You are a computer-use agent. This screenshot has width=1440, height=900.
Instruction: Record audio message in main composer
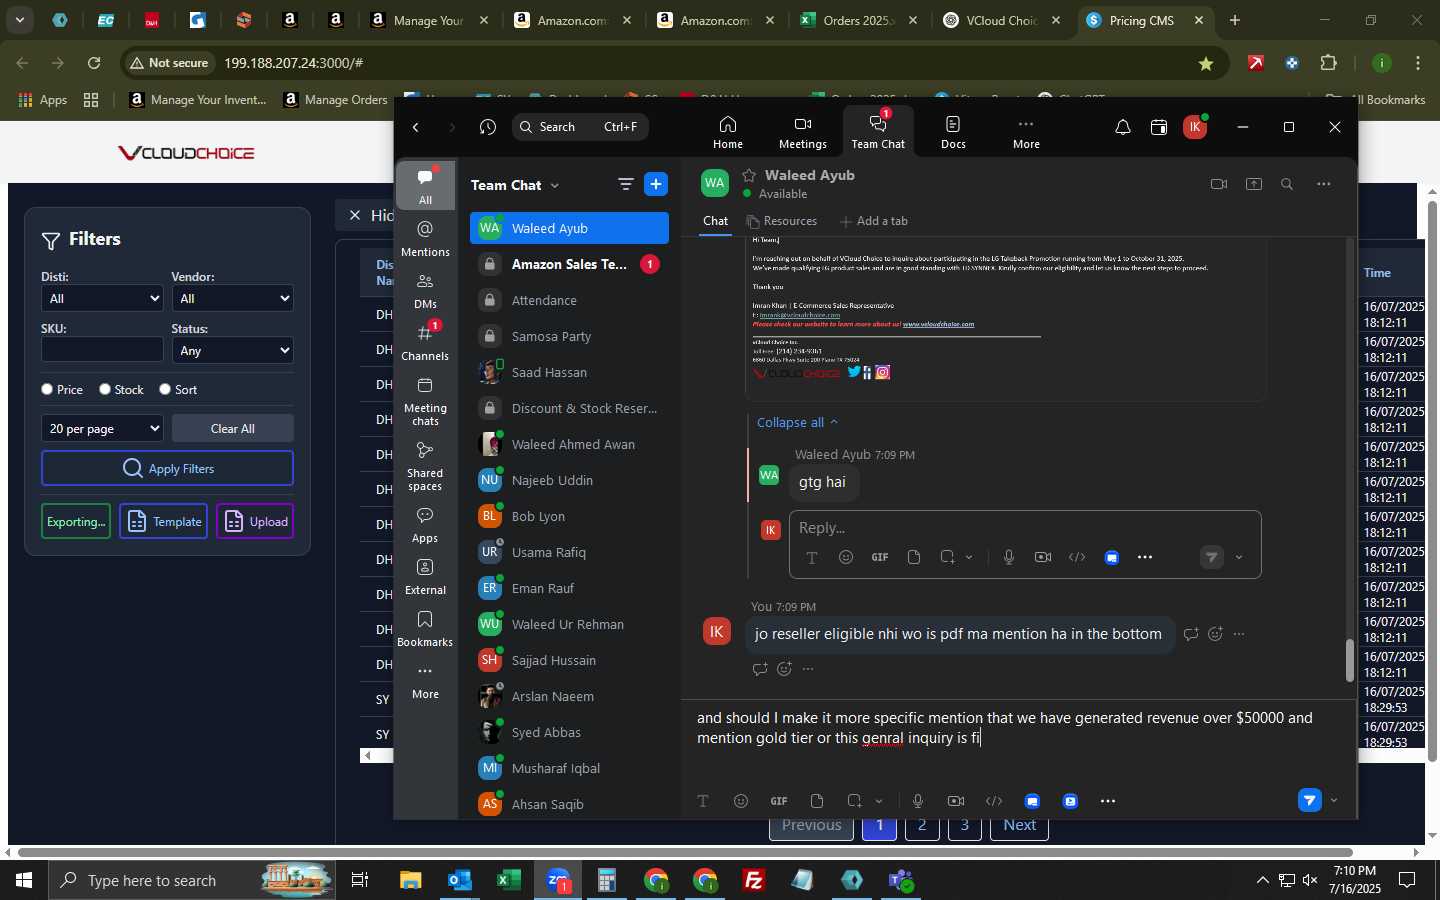tap(918, 801)
